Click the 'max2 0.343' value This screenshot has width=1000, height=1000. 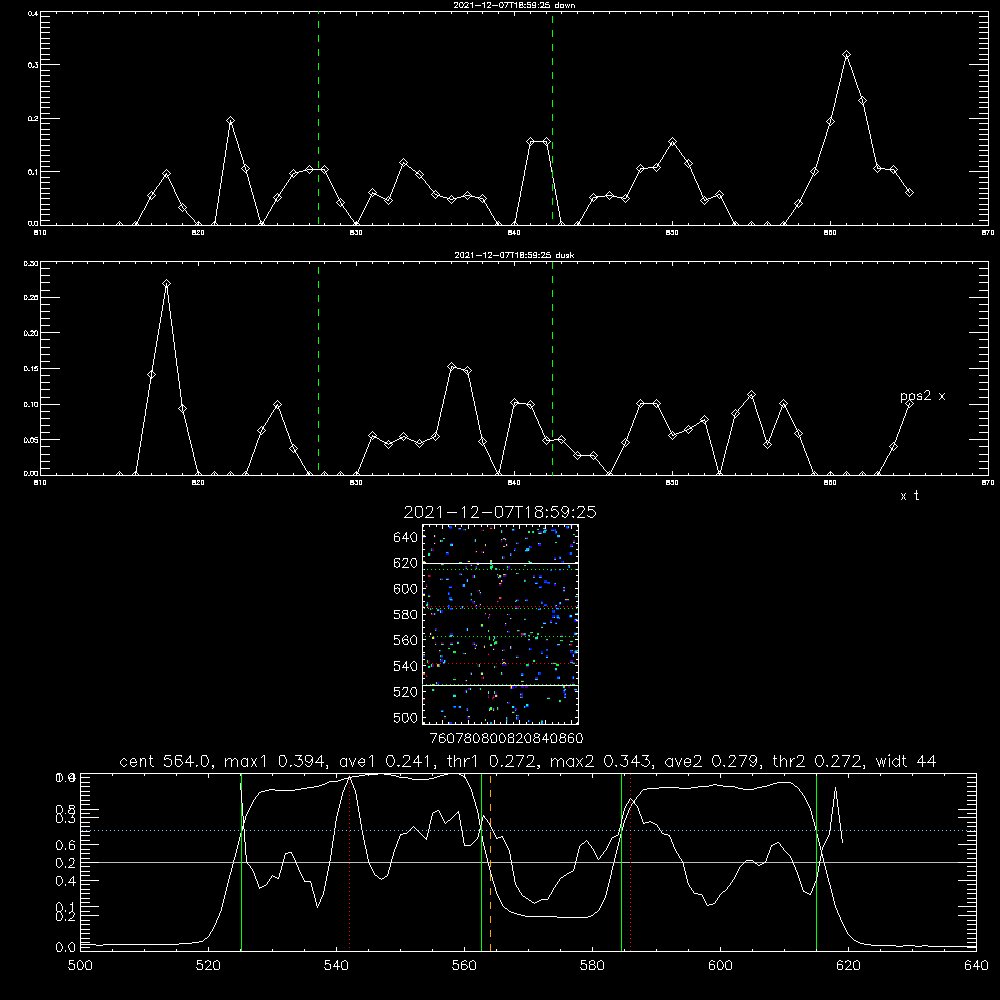601,761
